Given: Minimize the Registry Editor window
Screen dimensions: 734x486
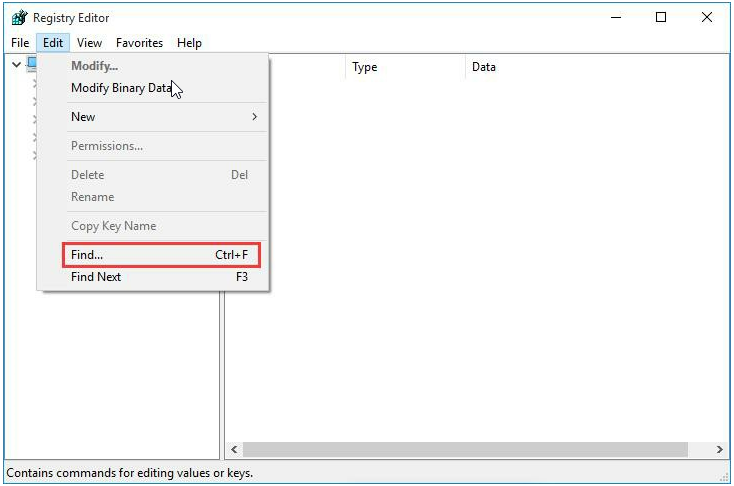Looking at the screenshot, I should pos(616,17).
